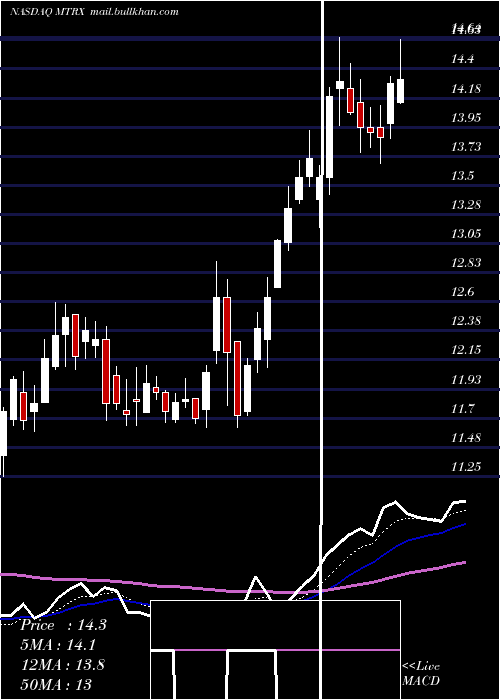Click the 12MA : 13.8 readout
Image resolution: width=500 pixels, height=700 pixels.
coord(62,664)
